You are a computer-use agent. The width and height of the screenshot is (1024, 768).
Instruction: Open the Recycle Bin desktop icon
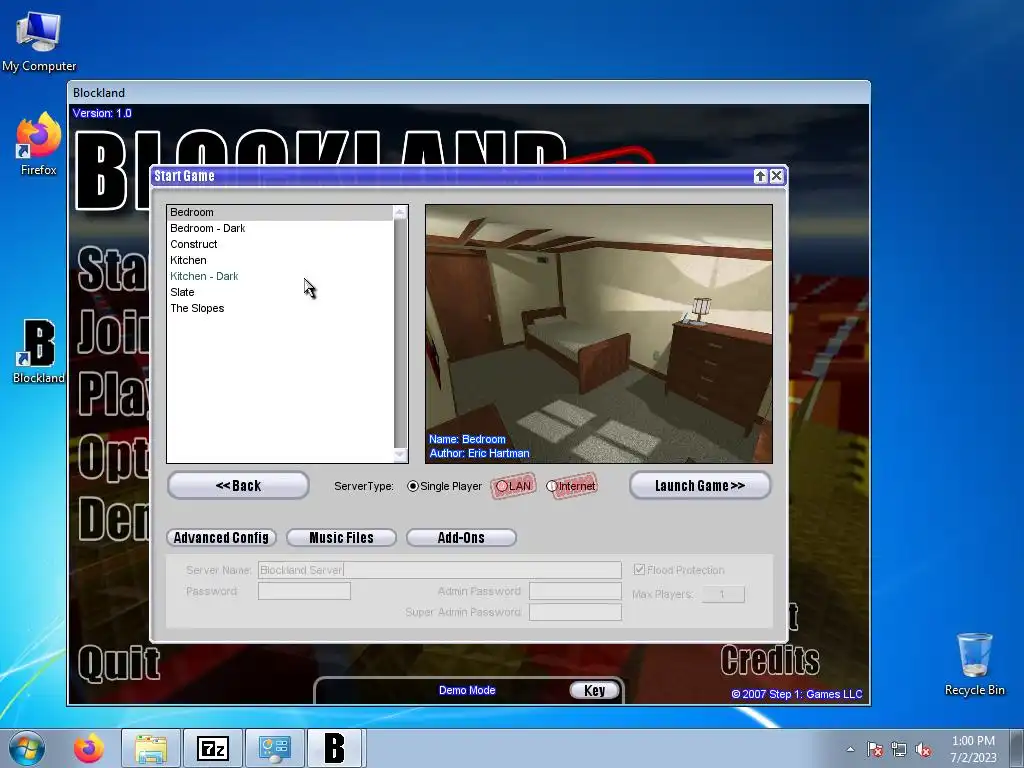coord(974,664)
